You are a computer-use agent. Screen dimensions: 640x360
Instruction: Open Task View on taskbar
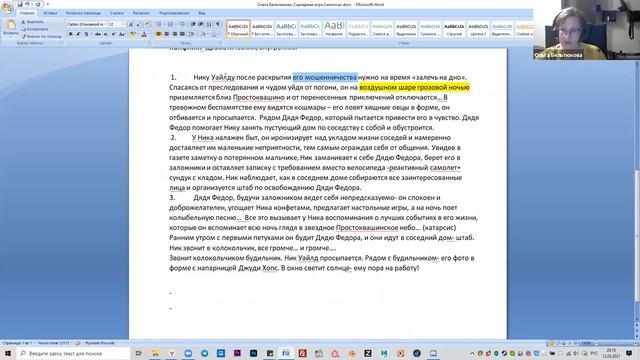pos(139,353)
